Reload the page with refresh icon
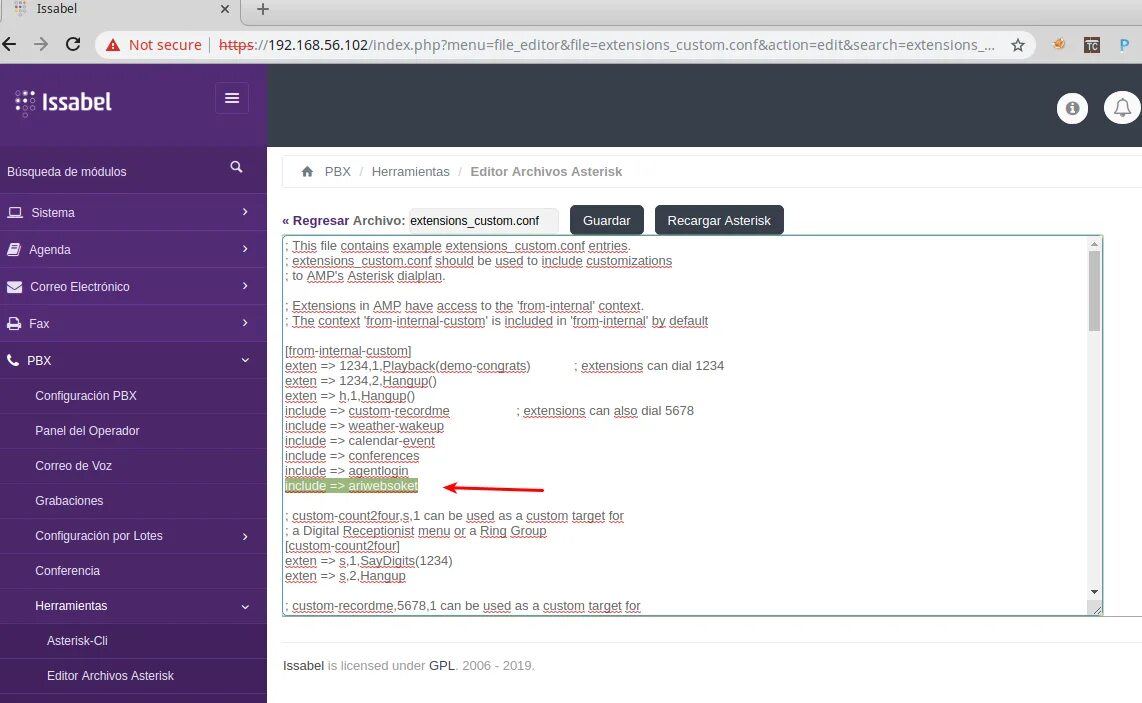The image size is (1142, 703). (x=73, y=44)
